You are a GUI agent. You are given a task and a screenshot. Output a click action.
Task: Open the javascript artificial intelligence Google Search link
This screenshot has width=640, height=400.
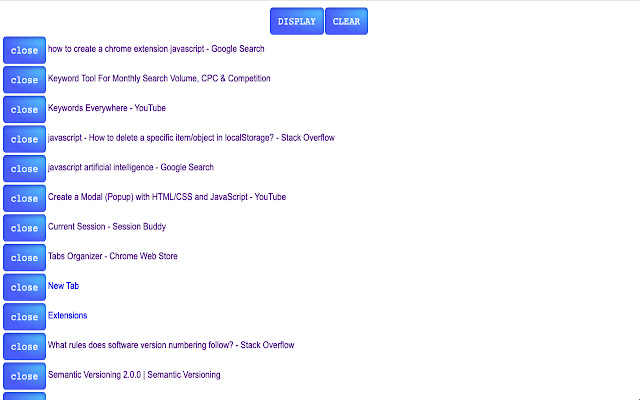[x=131, y=167]
